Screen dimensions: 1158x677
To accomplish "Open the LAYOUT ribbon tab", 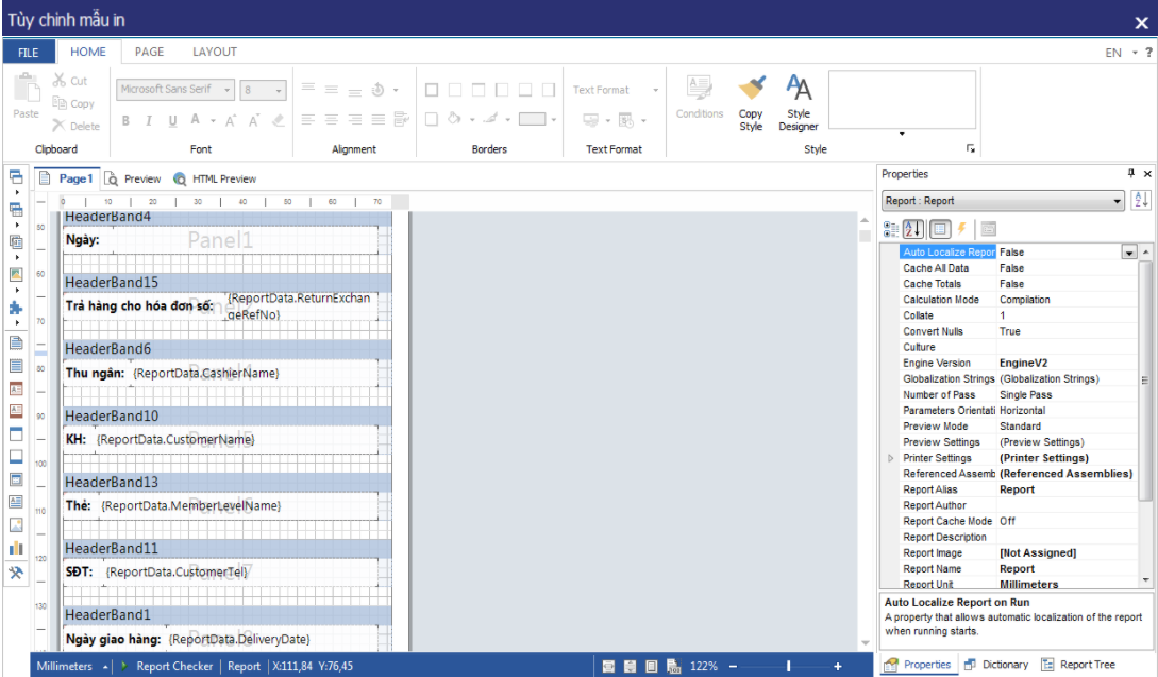I will click(215, 52).
